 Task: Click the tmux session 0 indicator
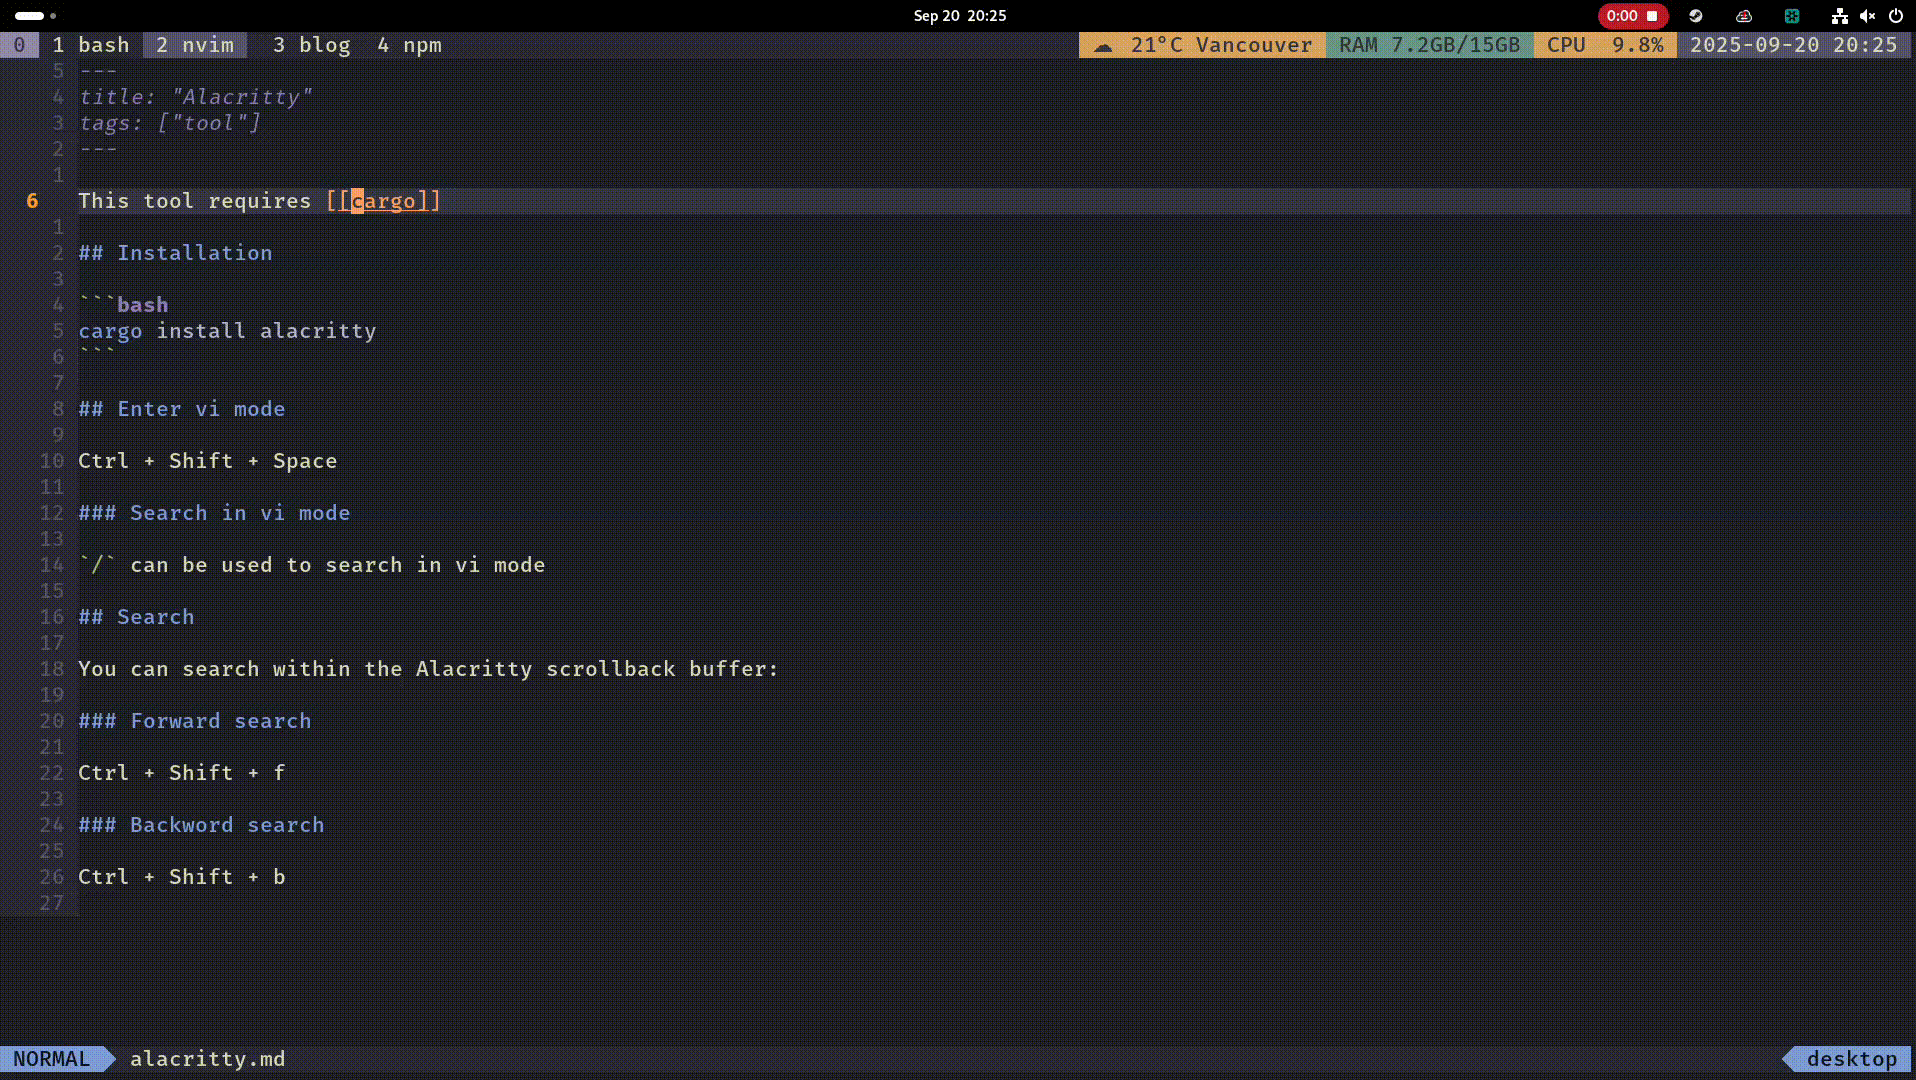point(19,45)
